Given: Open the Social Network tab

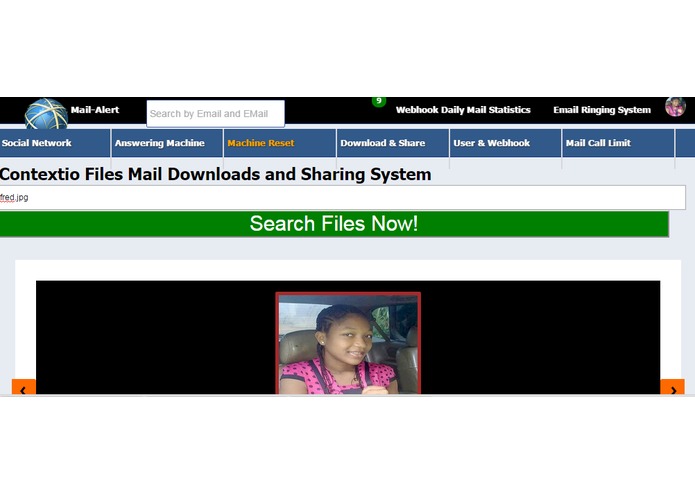Looking at the screenshot, I should (55, 143).
